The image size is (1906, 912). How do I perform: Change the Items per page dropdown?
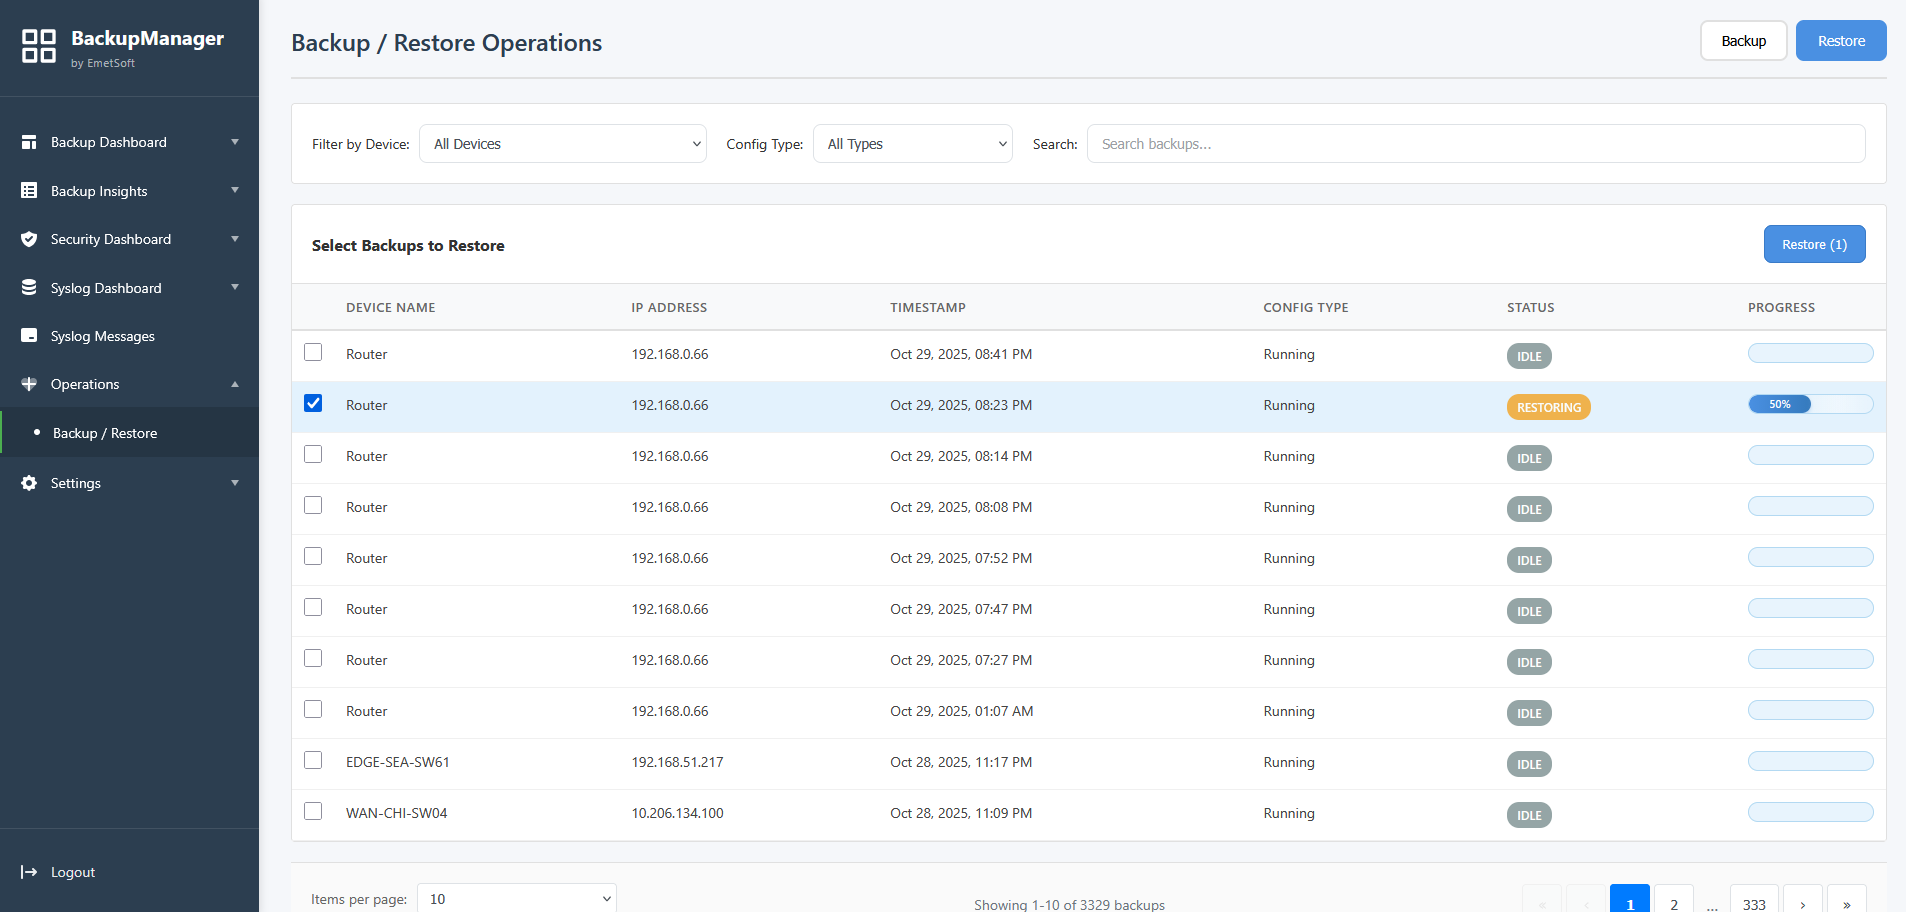[516, 898]
